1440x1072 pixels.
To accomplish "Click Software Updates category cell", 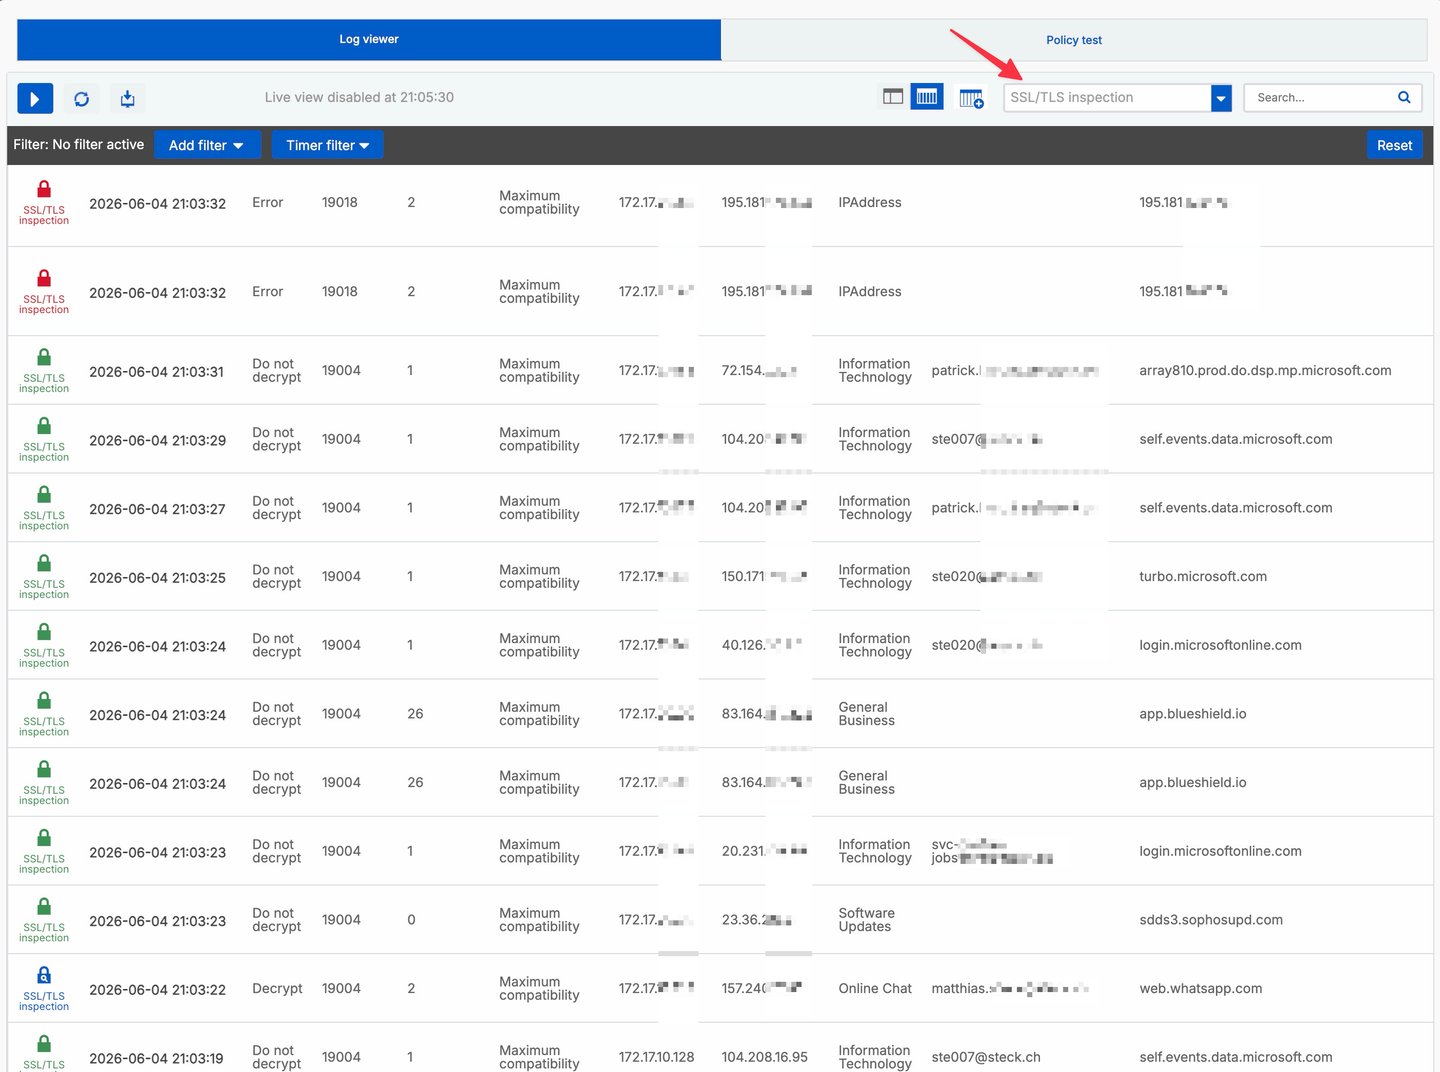I will click(866, 920).
